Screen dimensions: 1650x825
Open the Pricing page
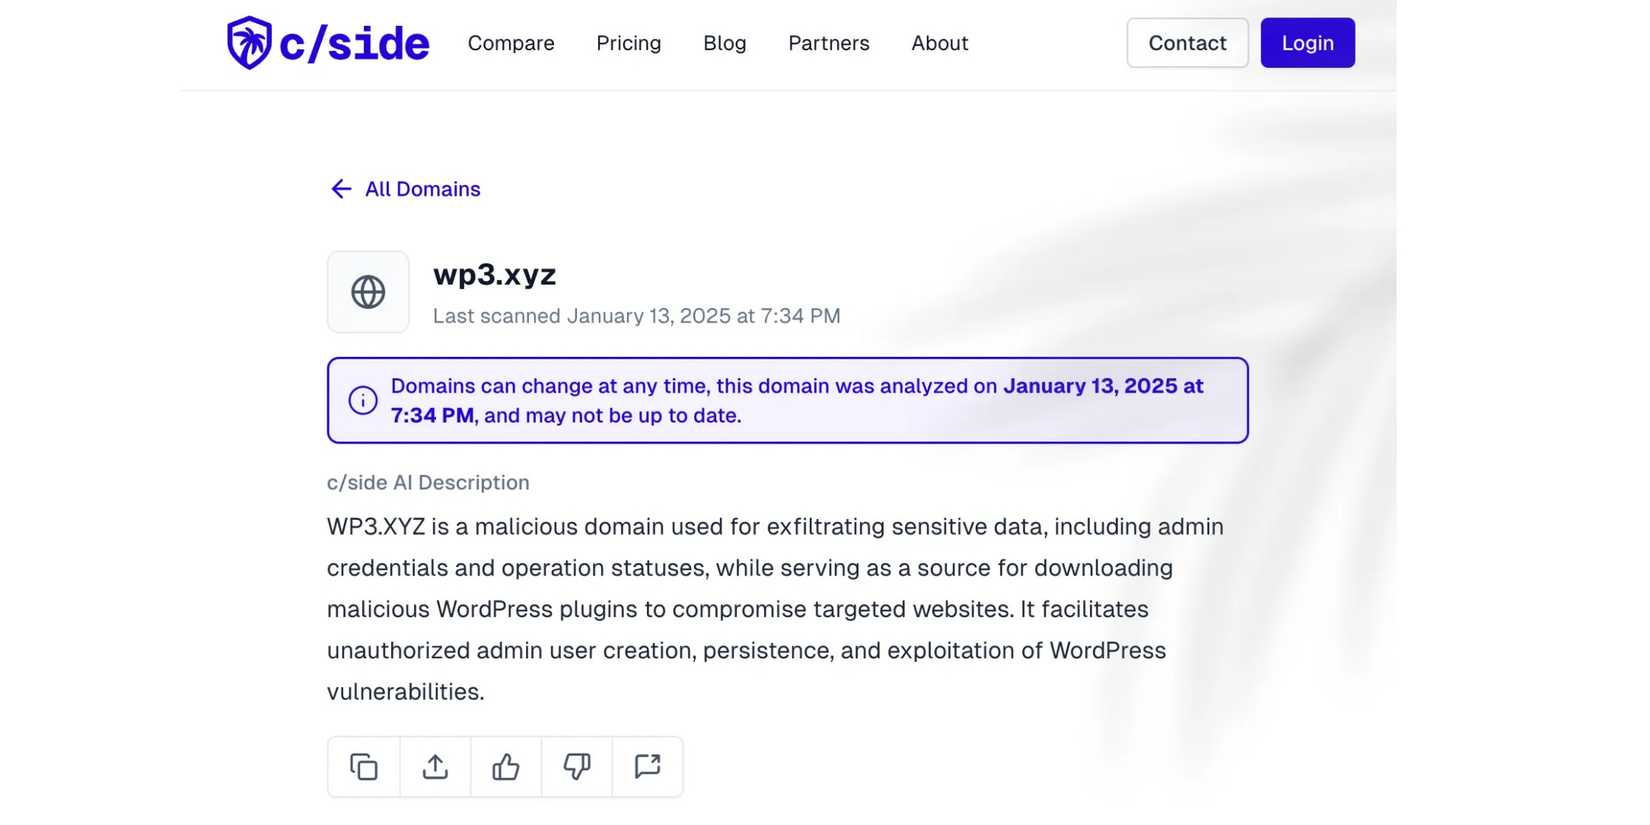point(628,43)
